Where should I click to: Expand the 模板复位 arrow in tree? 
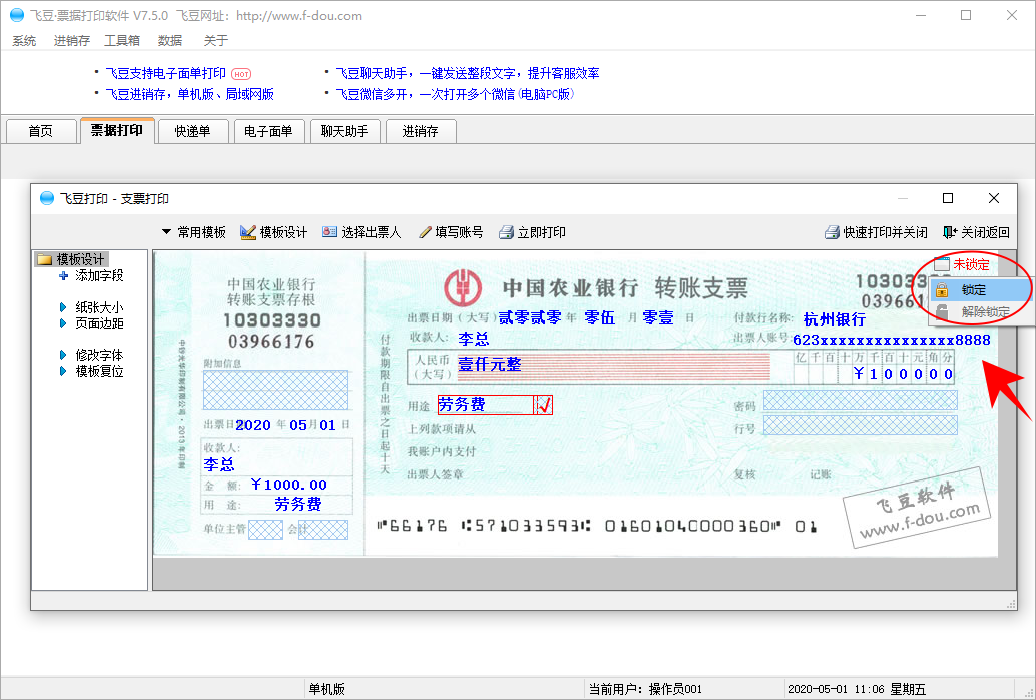(x=63, y=371)
